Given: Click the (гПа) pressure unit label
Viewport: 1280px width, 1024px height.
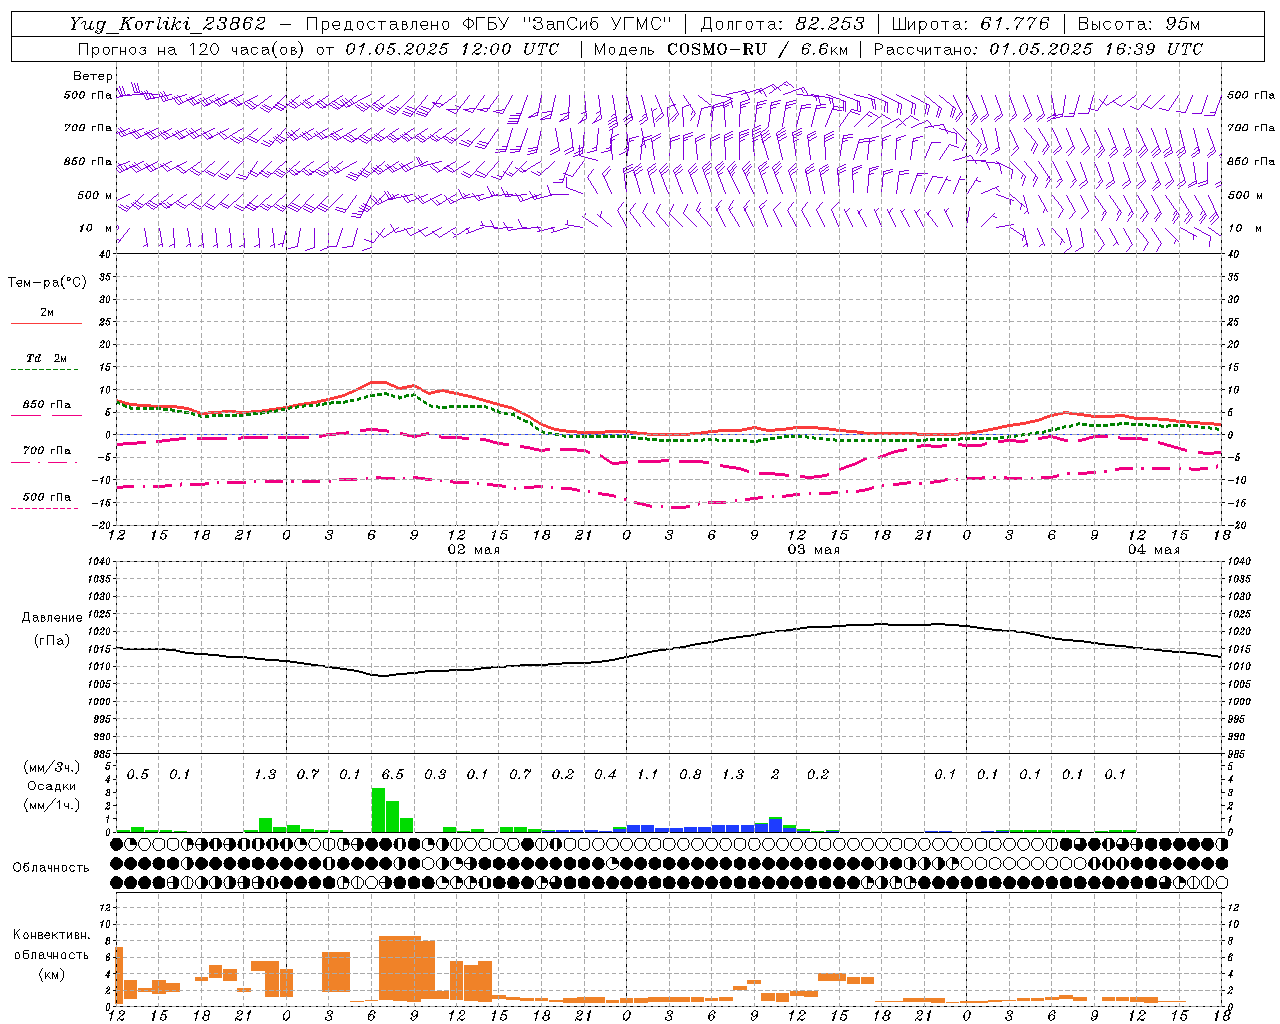Looking at the screenshot, I should (x=51, y=641).
